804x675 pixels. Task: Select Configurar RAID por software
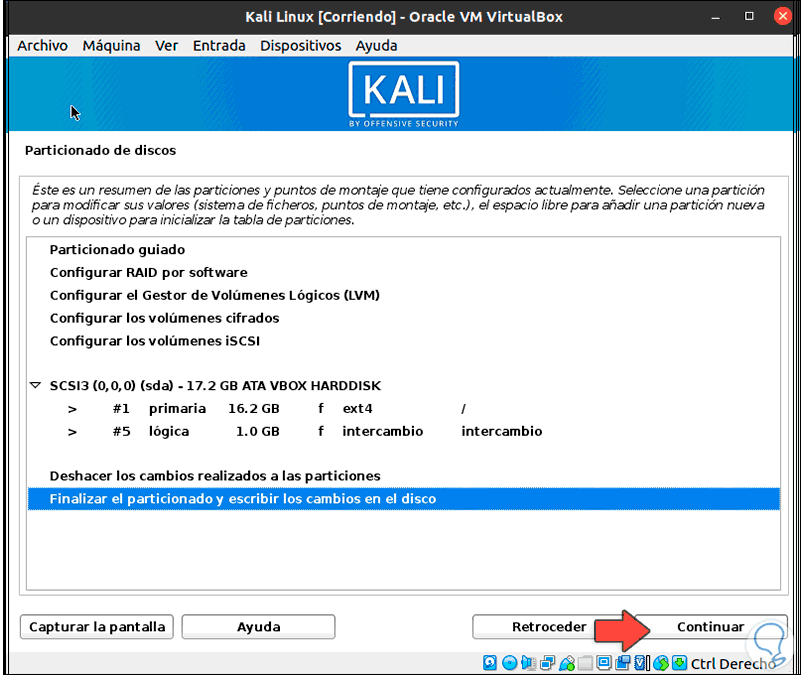[404, 272]
